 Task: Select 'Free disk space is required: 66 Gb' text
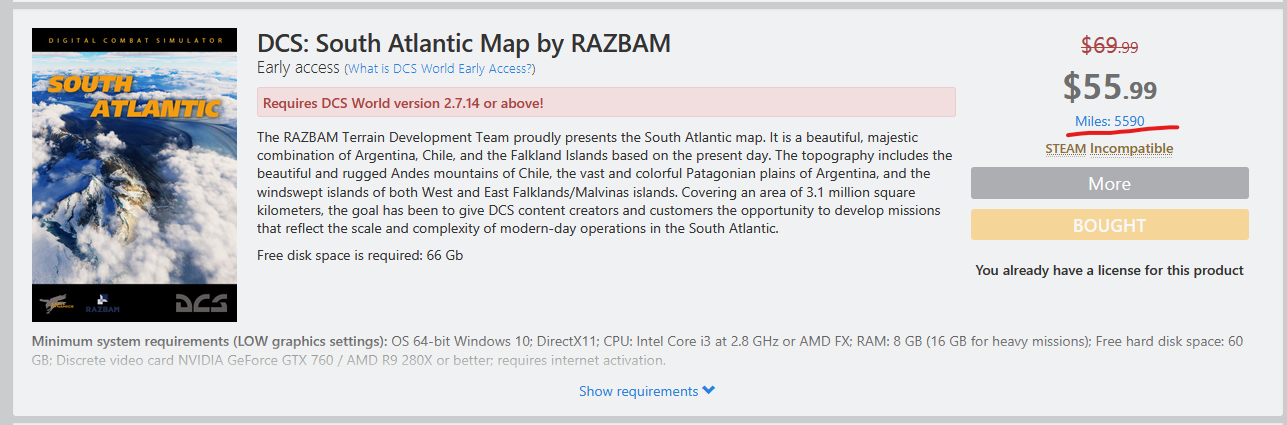(x=360, y=255)
